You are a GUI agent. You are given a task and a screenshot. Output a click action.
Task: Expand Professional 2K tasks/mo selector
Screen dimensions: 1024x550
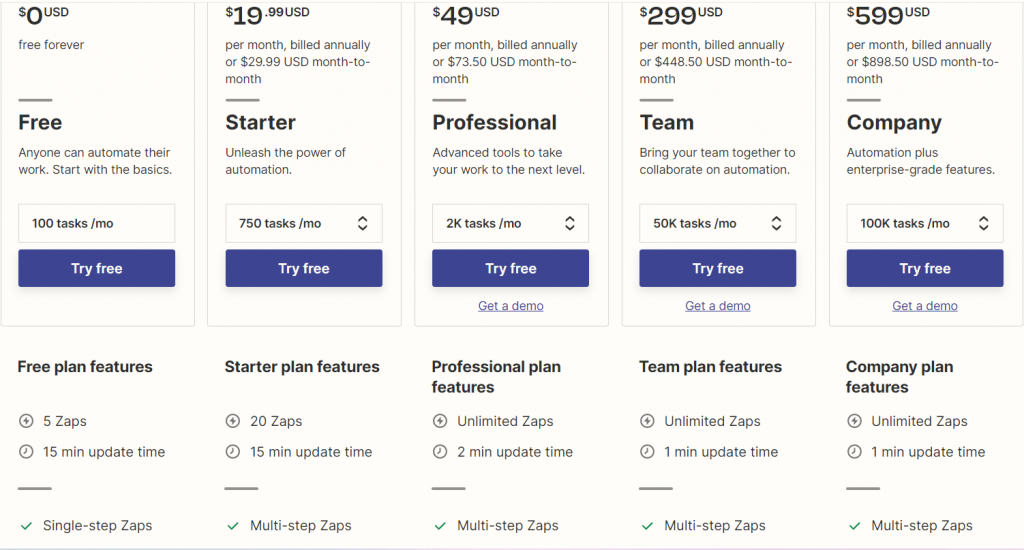[510, 223]
